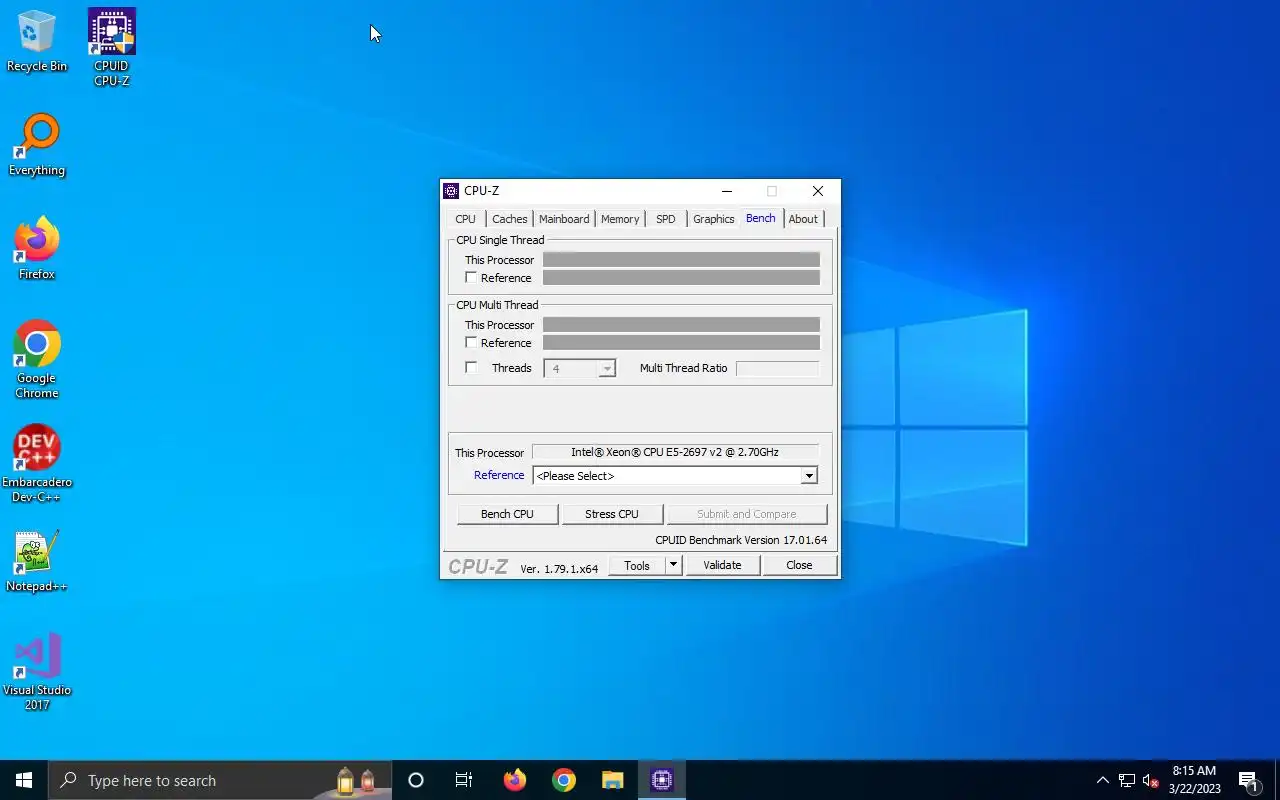Select the Firefox desktop shortcut

(x=37, y=250)
